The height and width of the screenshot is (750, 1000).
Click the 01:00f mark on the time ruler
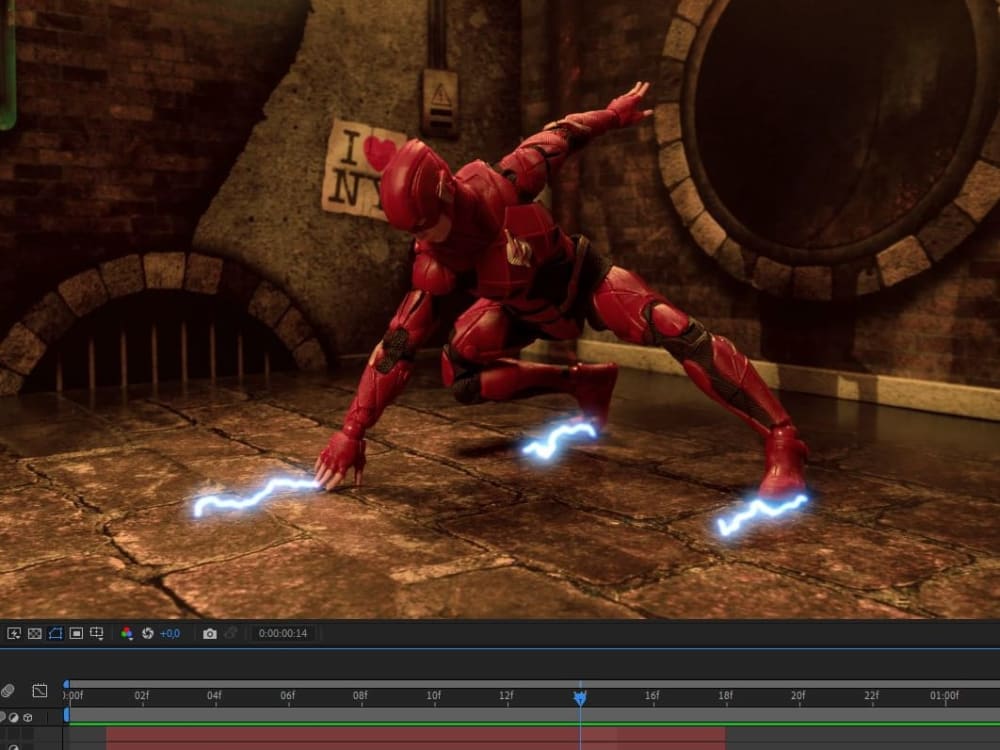click(x=944, y=696)
